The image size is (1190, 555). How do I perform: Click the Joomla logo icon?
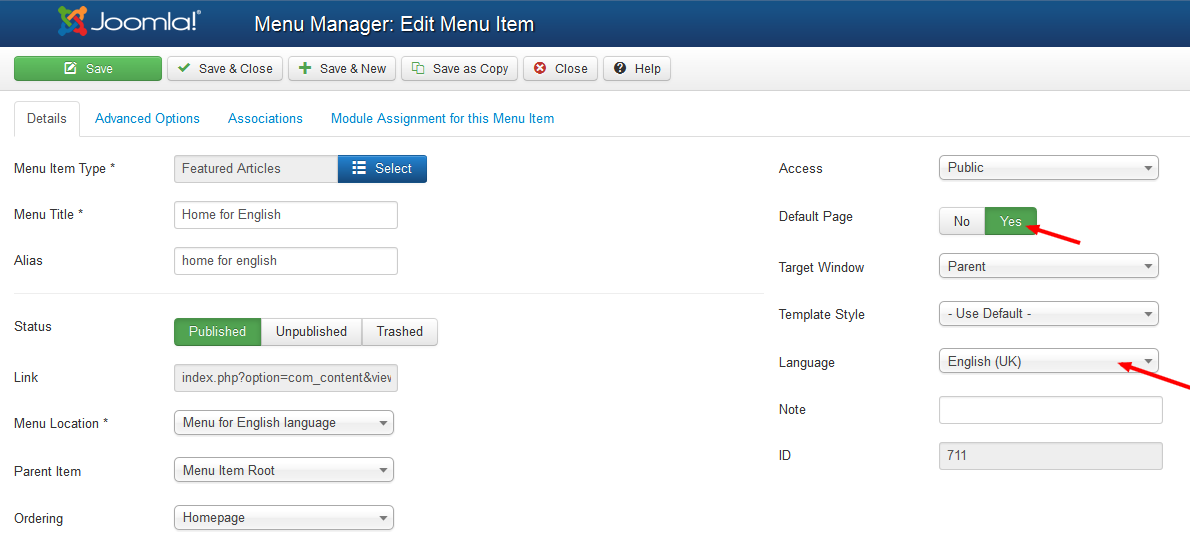point(73,22)
